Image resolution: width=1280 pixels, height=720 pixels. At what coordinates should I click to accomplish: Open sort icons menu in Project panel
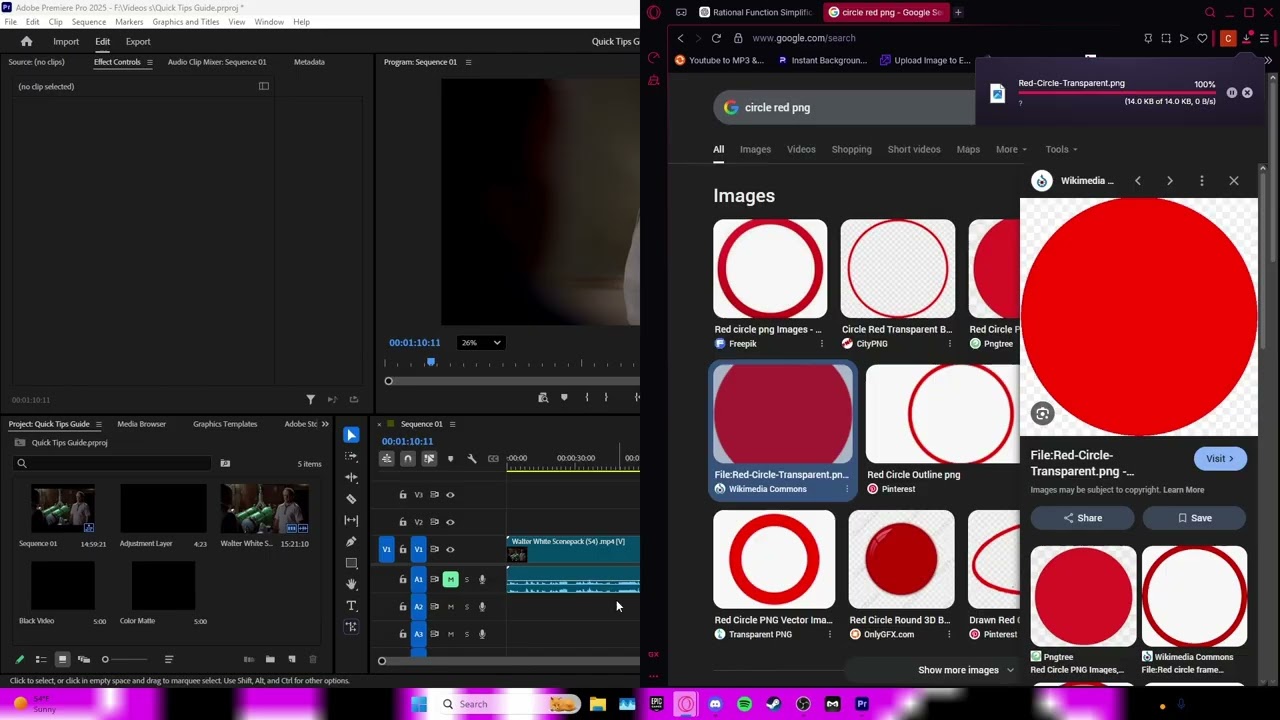point(169,660)
